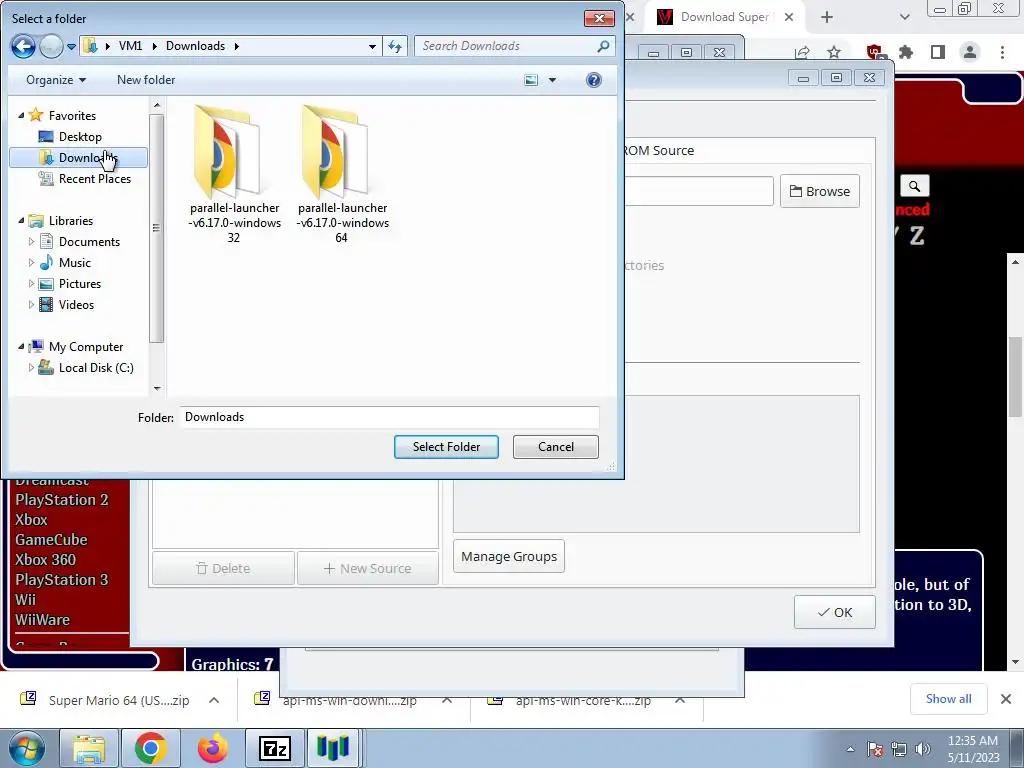Select Local Disk (C:) drive
This screenshot has height=768, width=1024.
pos(86,368)
